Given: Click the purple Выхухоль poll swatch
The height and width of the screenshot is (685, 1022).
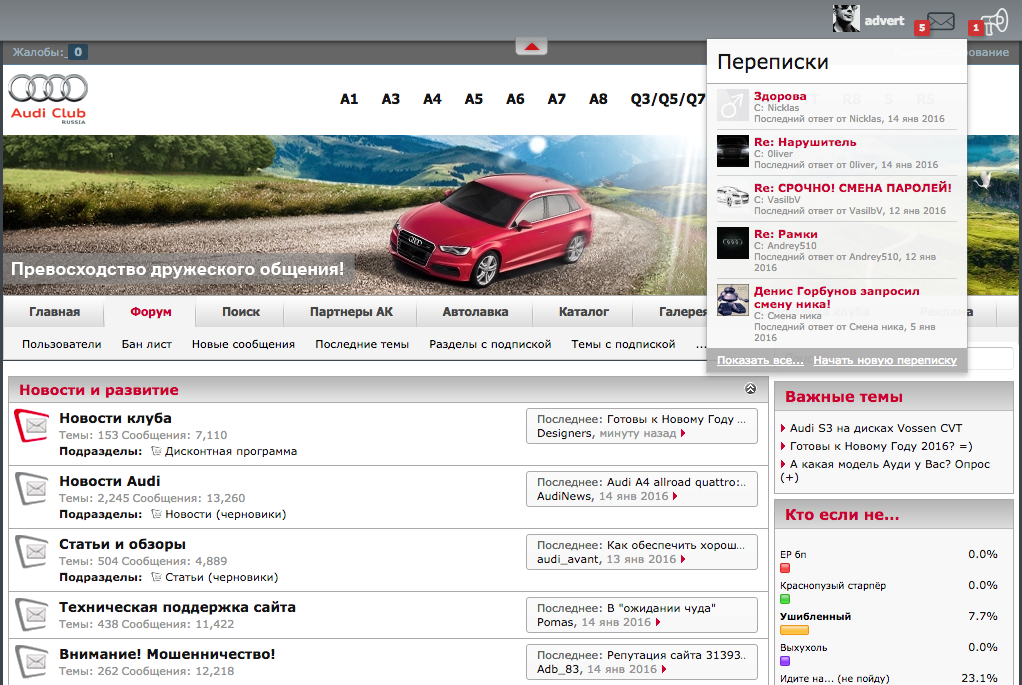Looking at the screenshot, I should click(785, 661).
